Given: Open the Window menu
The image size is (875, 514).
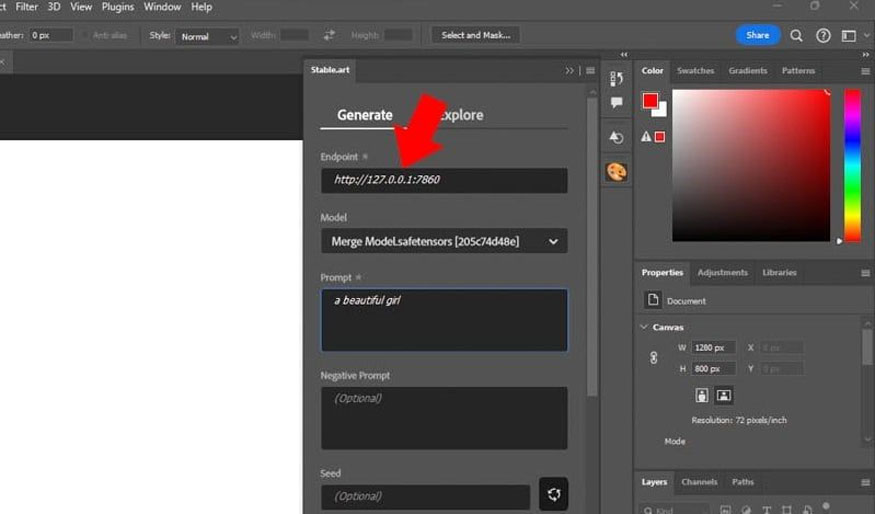Looking at the screenshot, I should tap(162, 7).
